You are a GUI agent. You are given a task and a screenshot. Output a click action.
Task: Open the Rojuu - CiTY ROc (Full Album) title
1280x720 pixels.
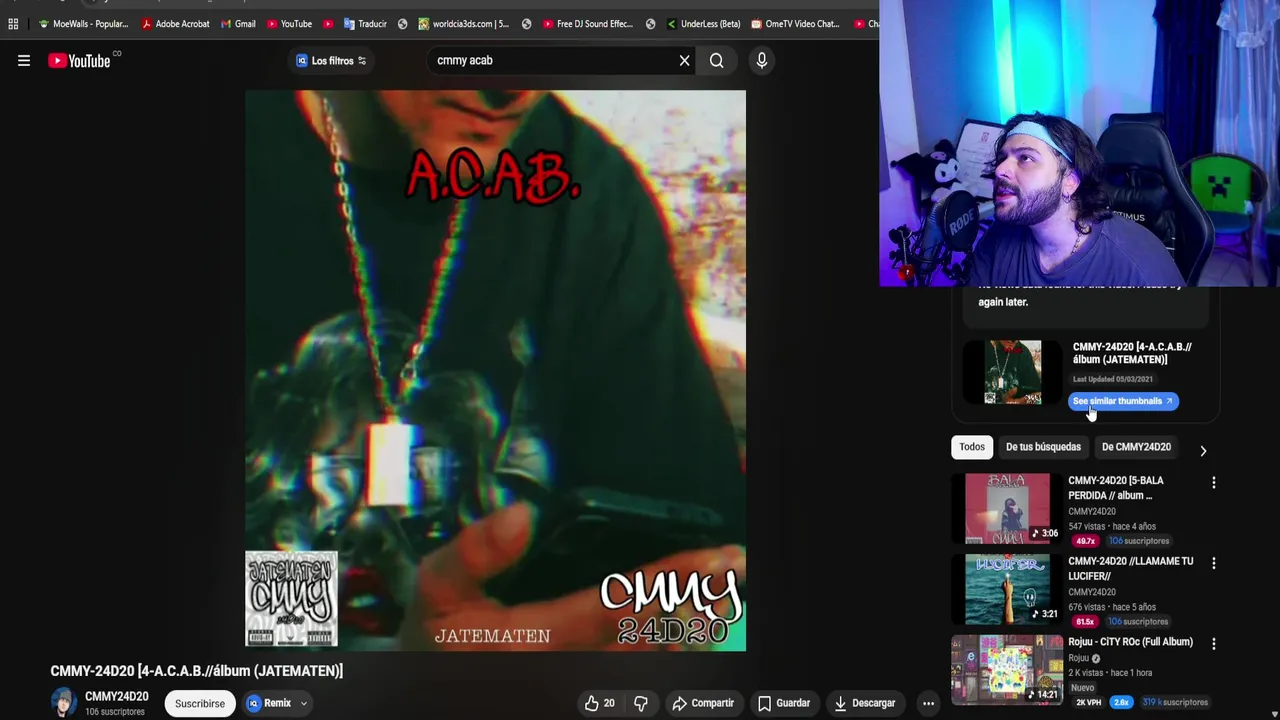point(1130,642)
